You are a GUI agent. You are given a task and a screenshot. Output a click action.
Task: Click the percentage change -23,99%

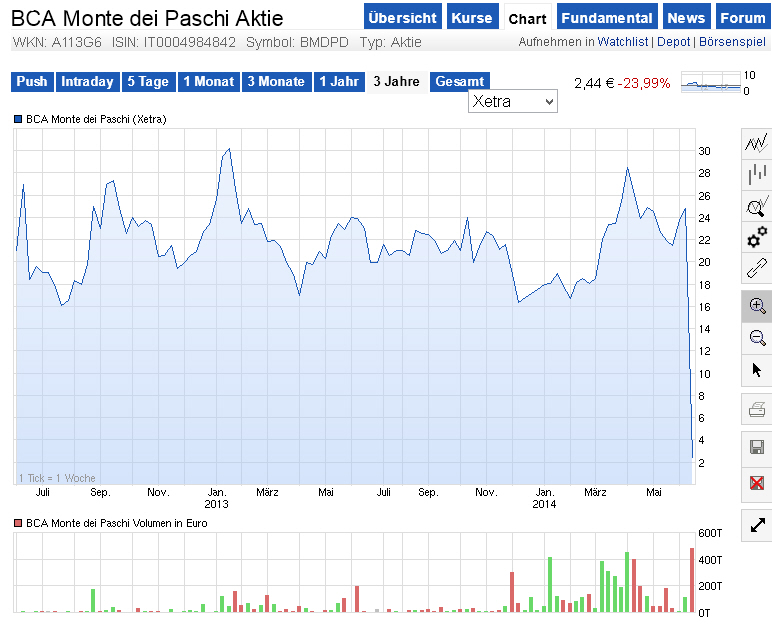[644, 83]
